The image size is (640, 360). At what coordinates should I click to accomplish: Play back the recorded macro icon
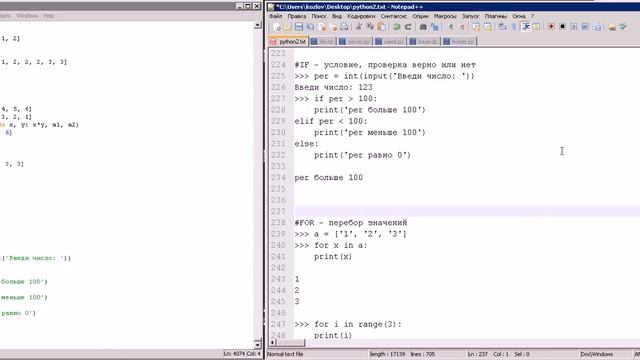573,27
